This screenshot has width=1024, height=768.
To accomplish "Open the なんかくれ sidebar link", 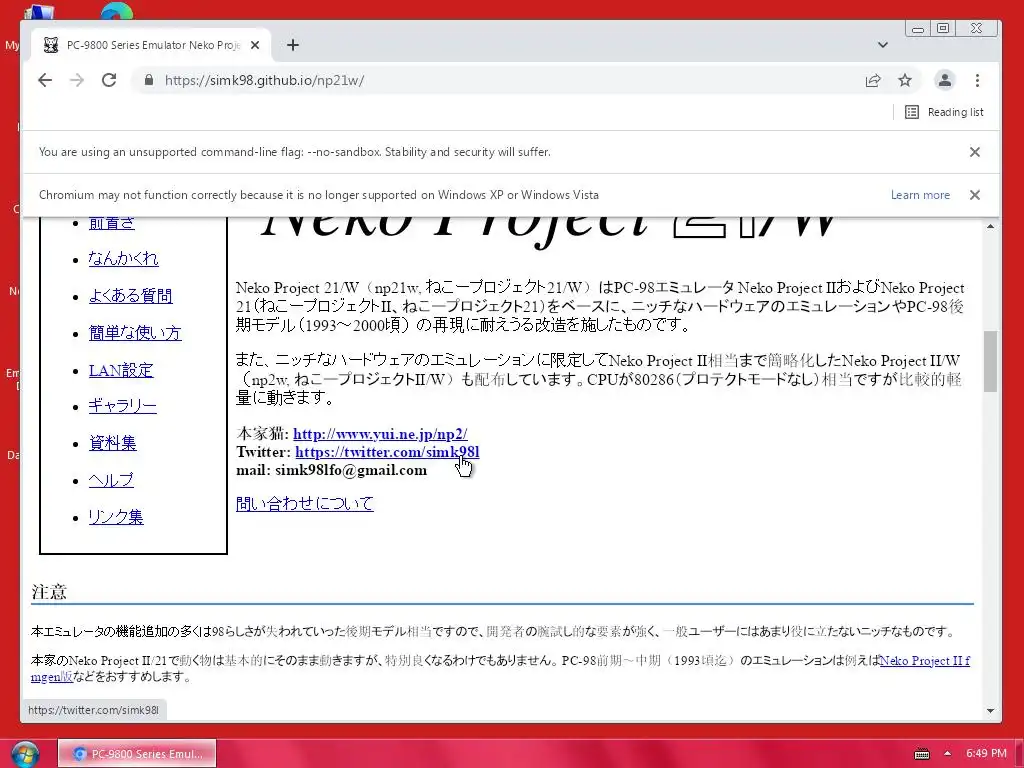I will pyautogui.click(x=123, y=259).
